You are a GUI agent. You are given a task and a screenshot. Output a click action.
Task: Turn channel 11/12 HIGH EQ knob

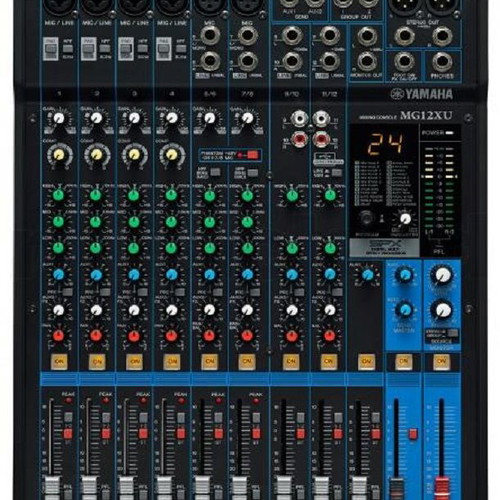click(330, 195)
